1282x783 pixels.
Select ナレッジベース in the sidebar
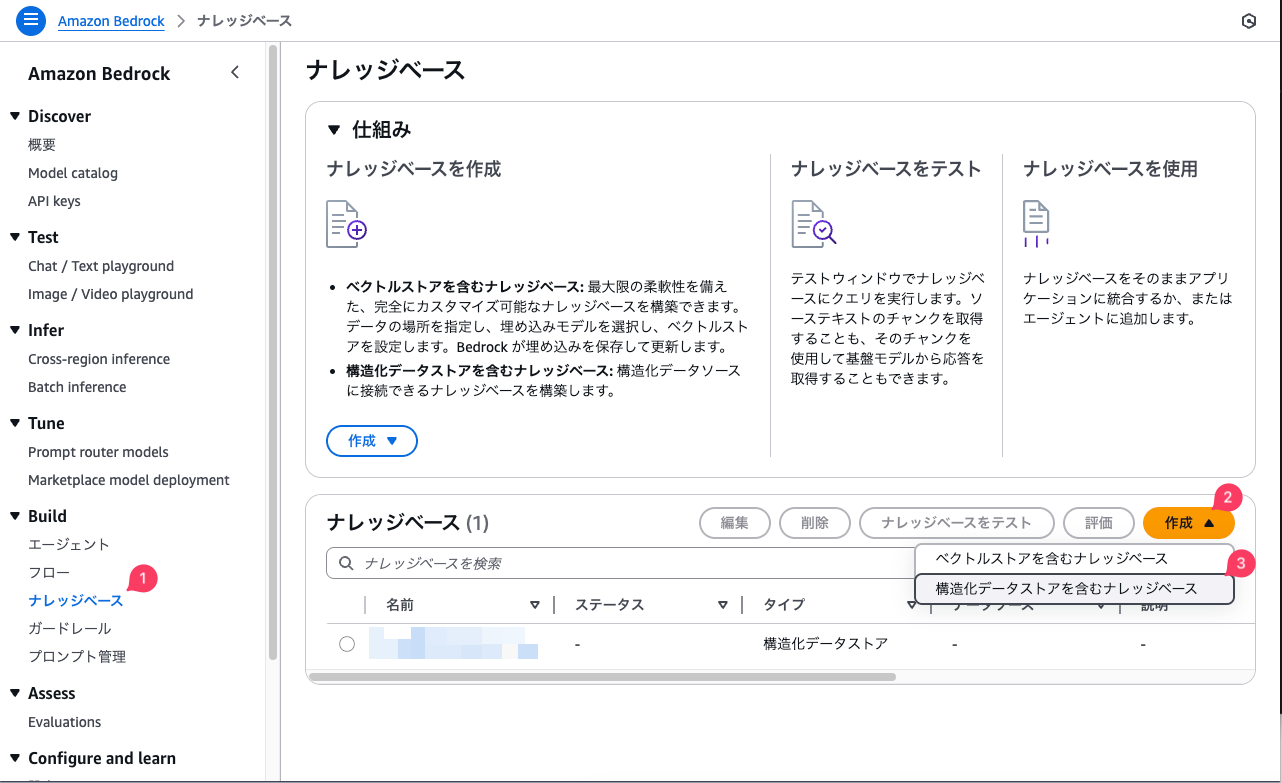(76, 601)
